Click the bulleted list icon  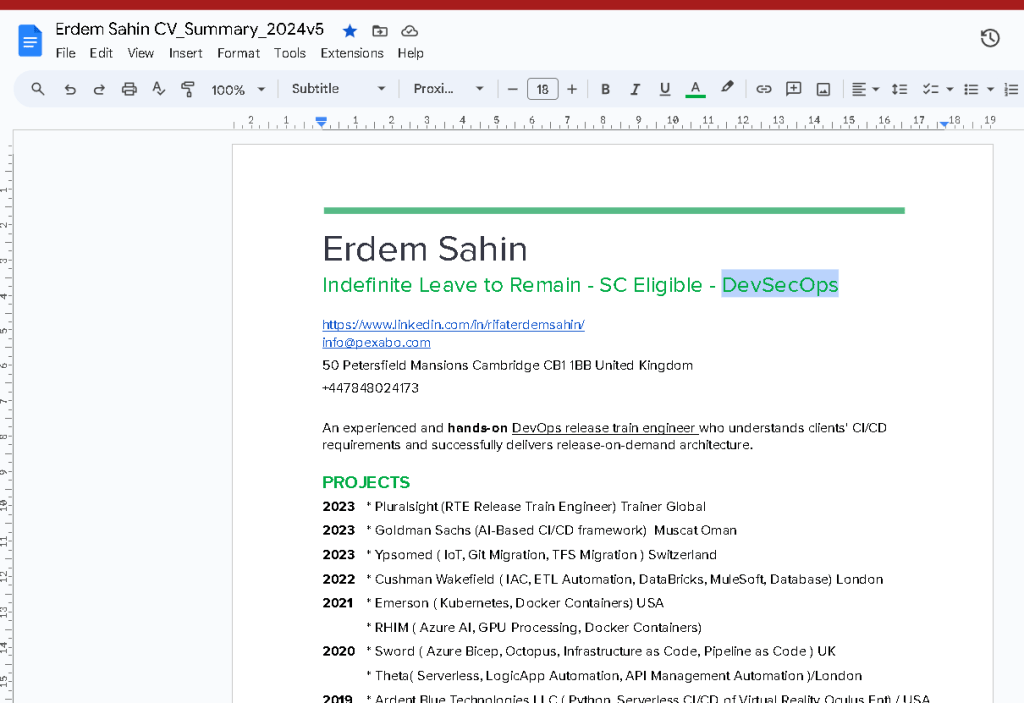click(972, 89)
